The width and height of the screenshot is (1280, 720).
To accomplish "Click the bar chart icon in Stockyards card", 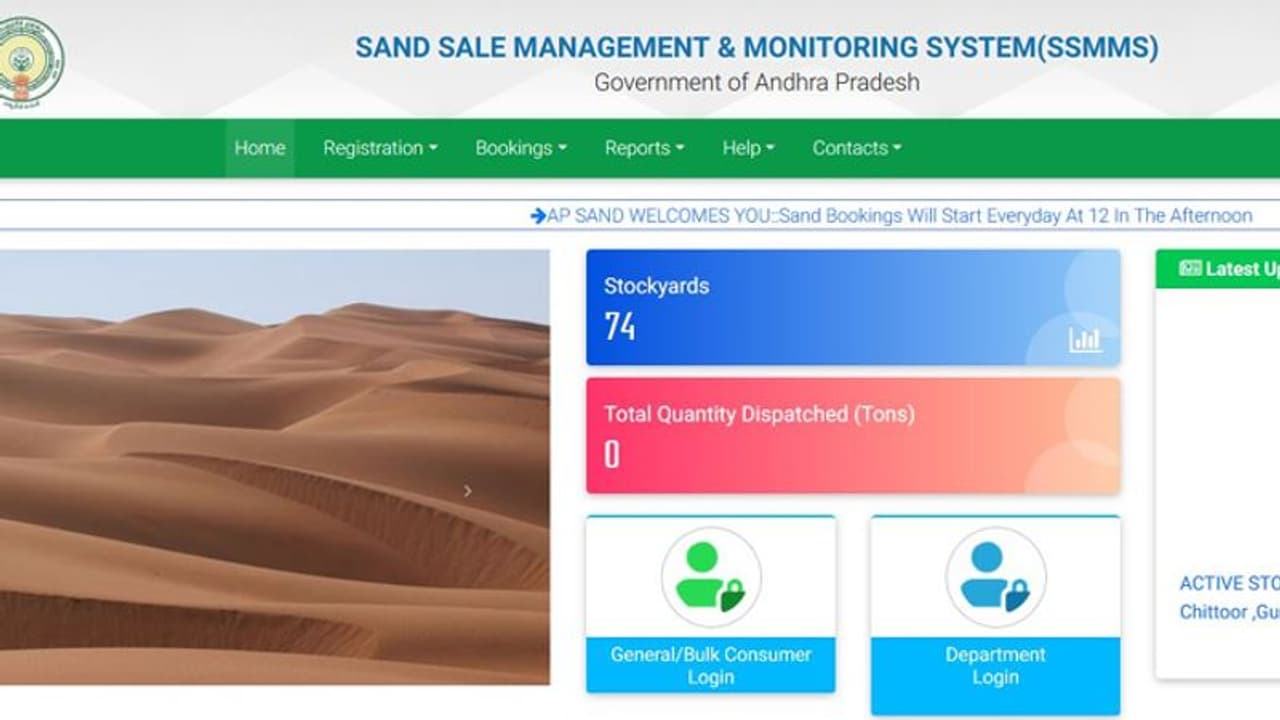I will coord(1085,340).
